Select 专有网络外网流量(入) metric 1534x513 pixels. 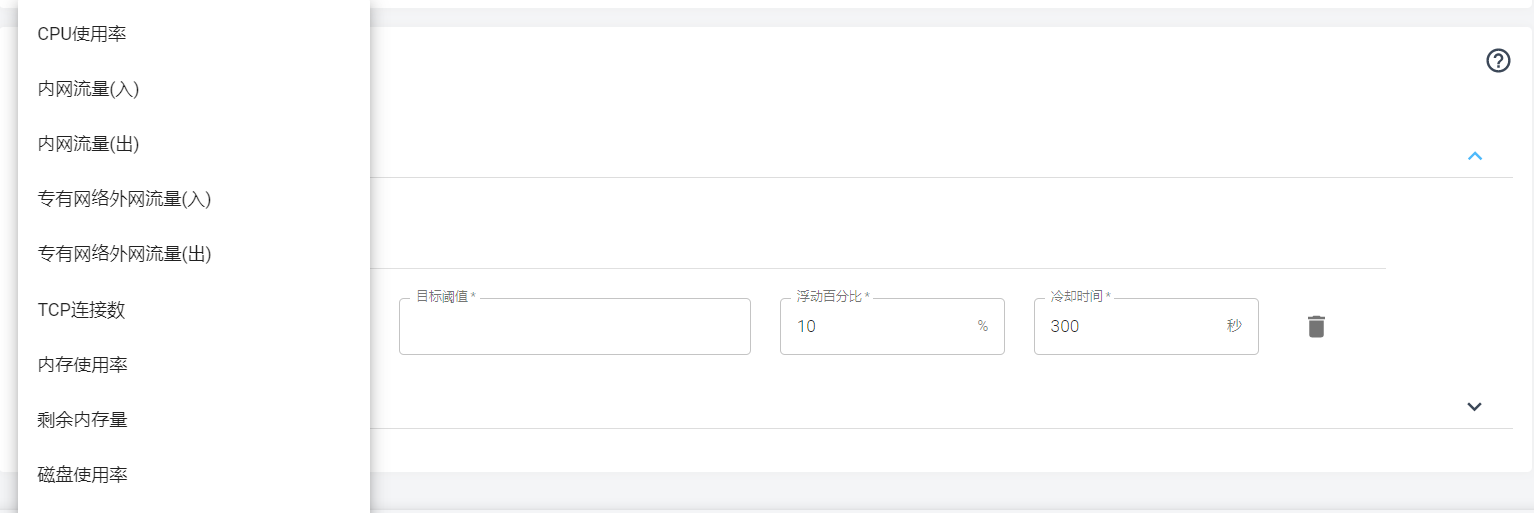[x=194, y=199]
